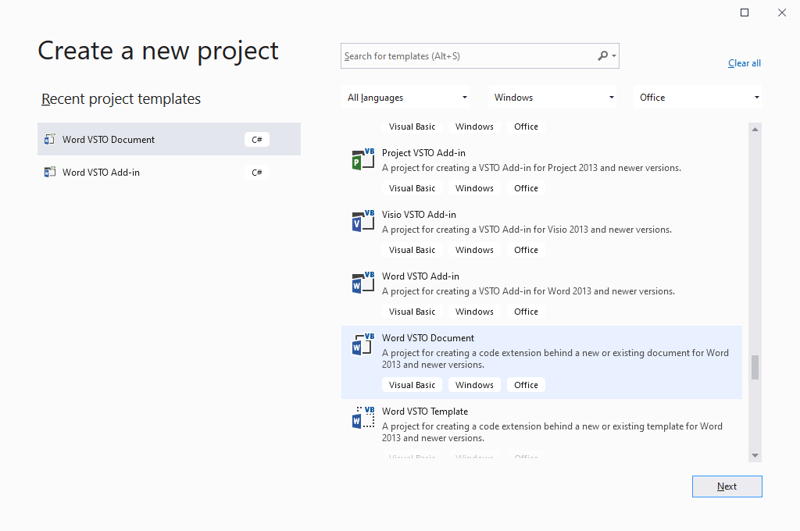
Task: Select recent Word VSTO Document C# template
Action: pos(169,139)
